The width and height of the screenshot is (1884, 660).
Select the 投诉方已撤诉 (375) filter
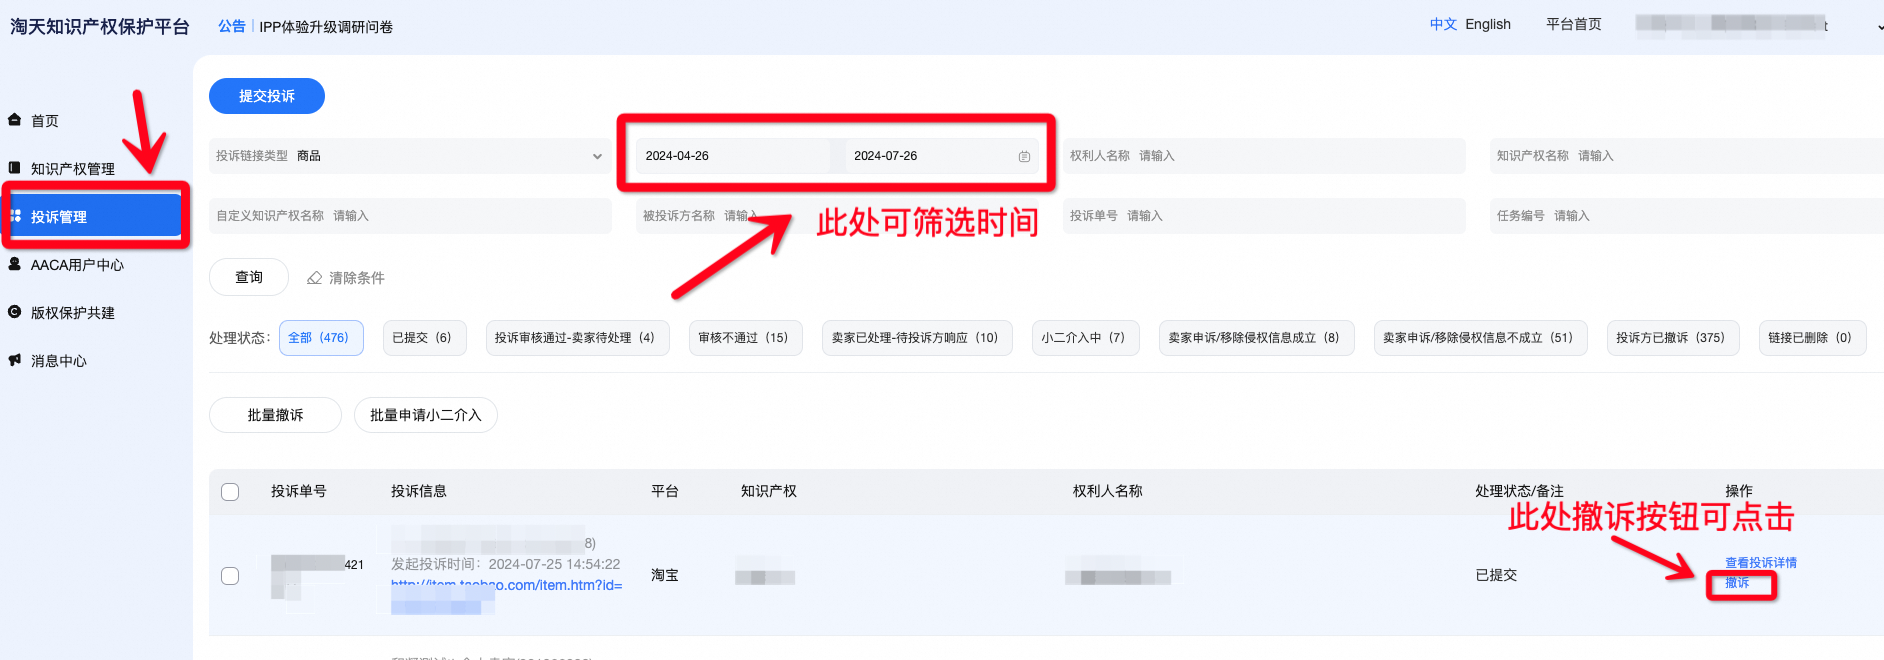[1673, 338]
